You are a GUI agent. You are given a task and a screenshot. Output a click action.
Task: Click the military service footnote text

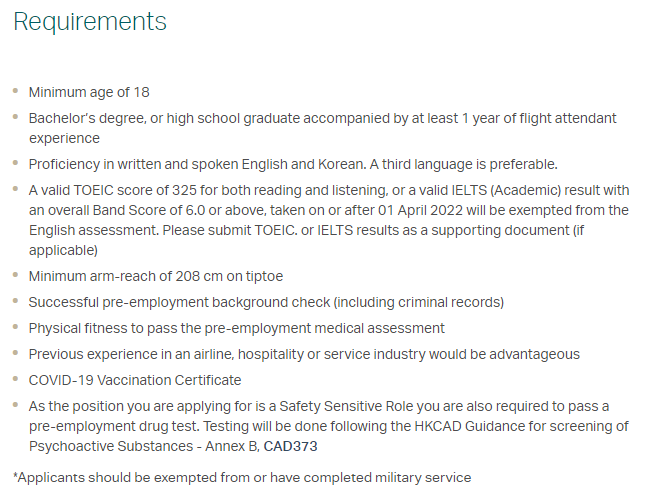[x=242, y=477]
